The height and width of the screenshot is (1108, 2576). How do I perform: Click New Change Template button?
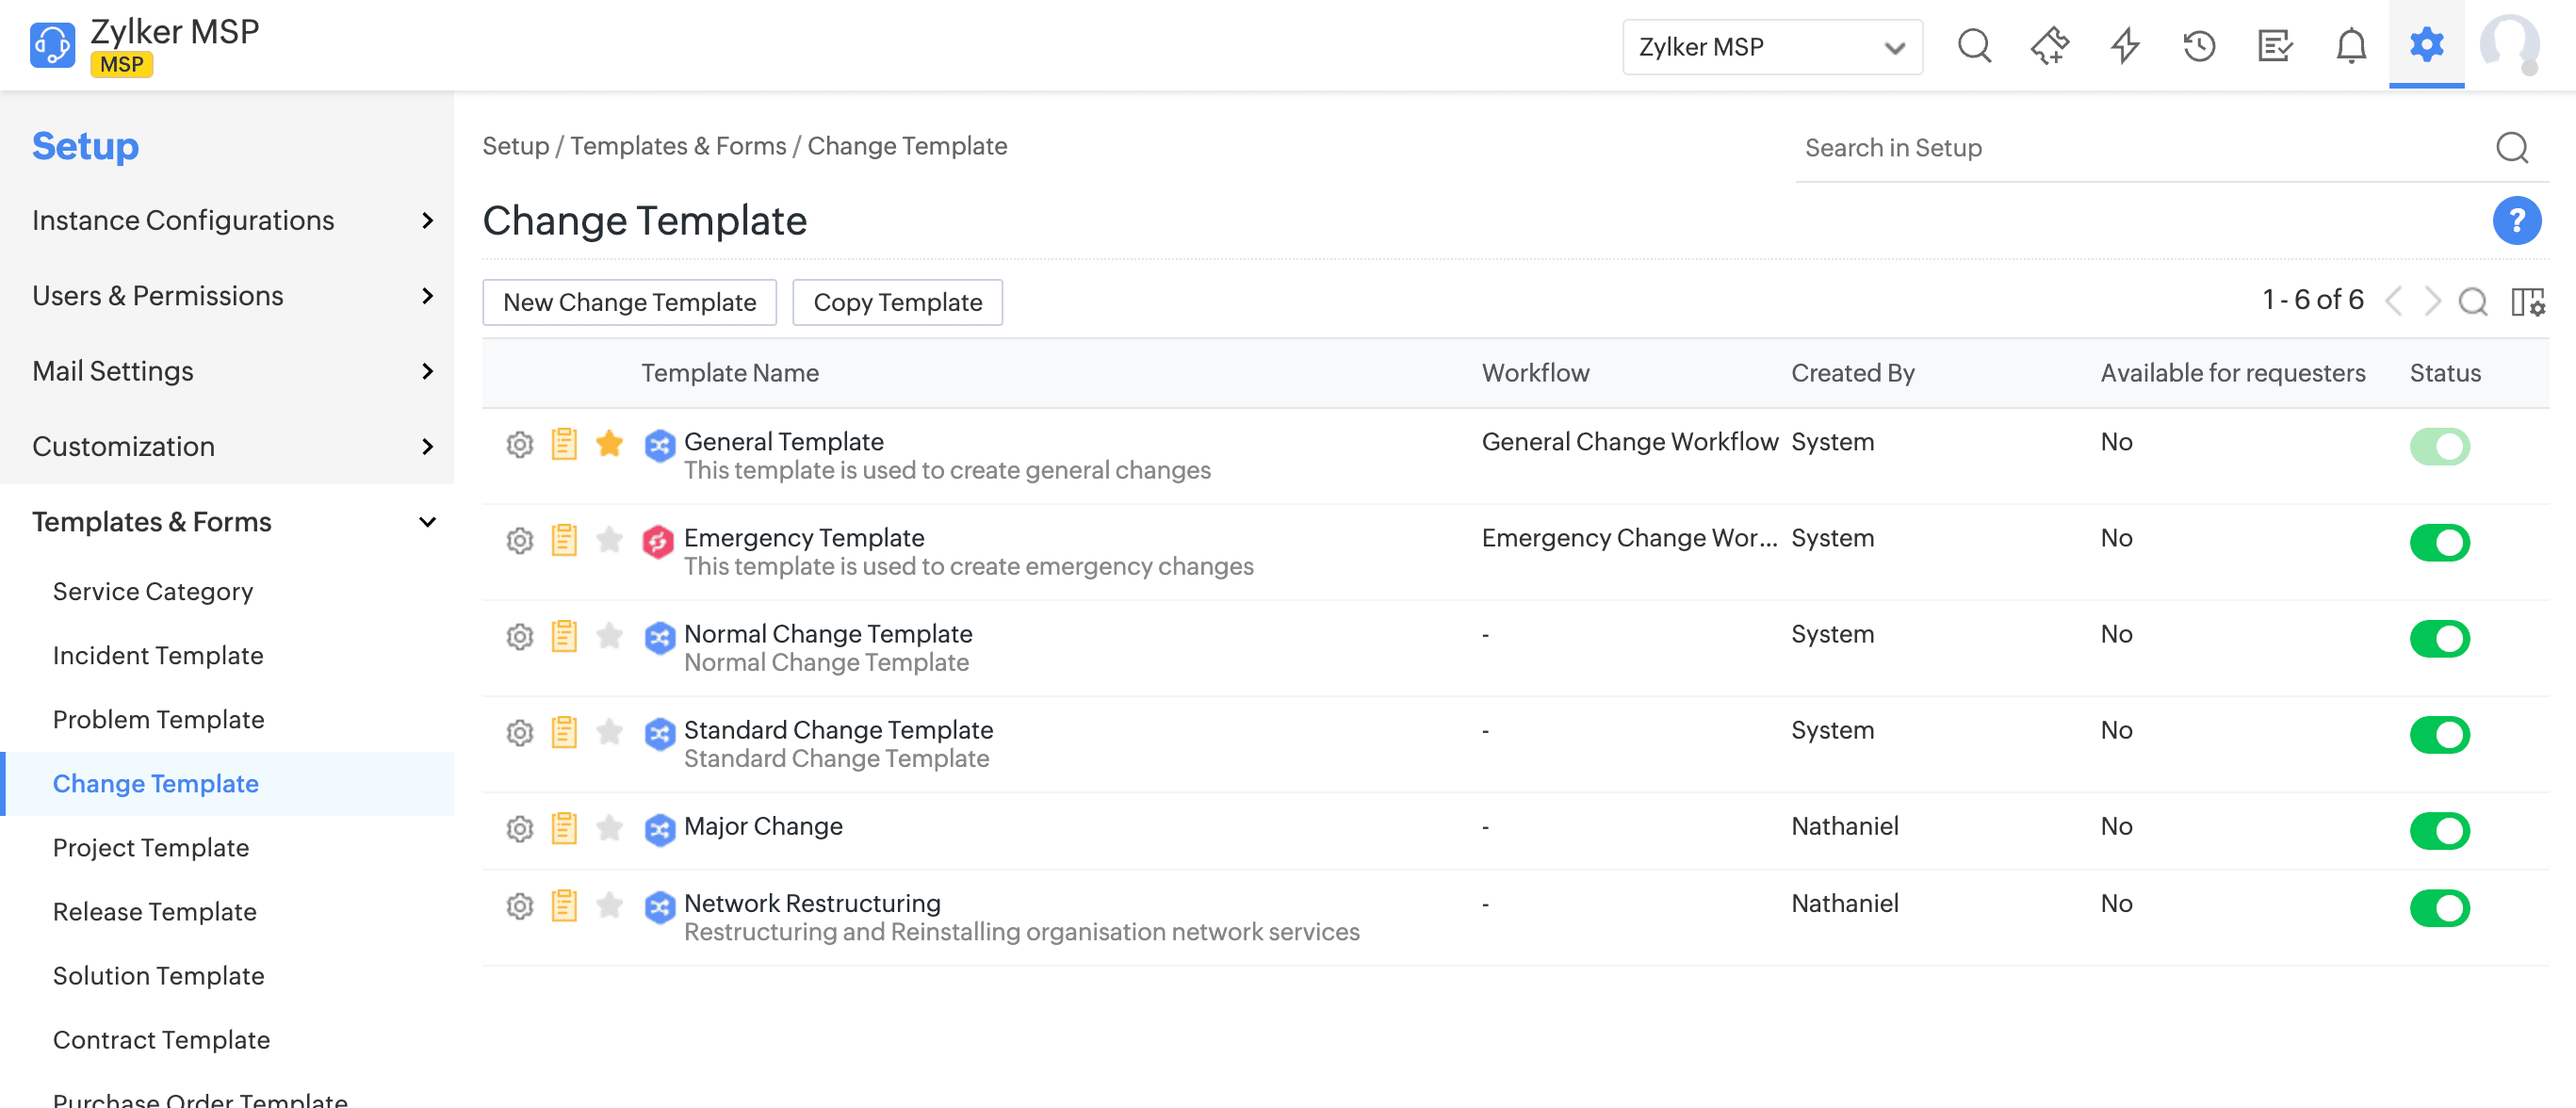pyautogui.click(x=629, y=302)
